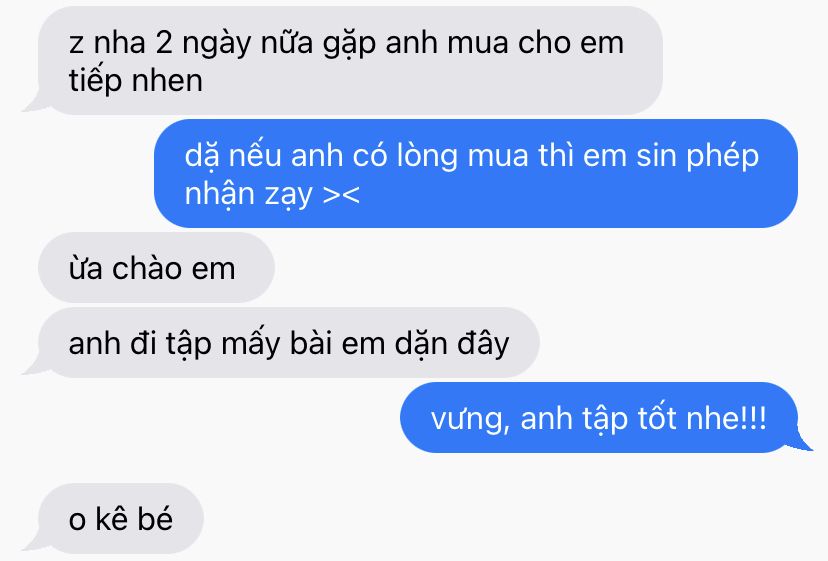Select the word "phép" in blue message
This screenshot has width=828, height=561.
click(x=723, y=156)
